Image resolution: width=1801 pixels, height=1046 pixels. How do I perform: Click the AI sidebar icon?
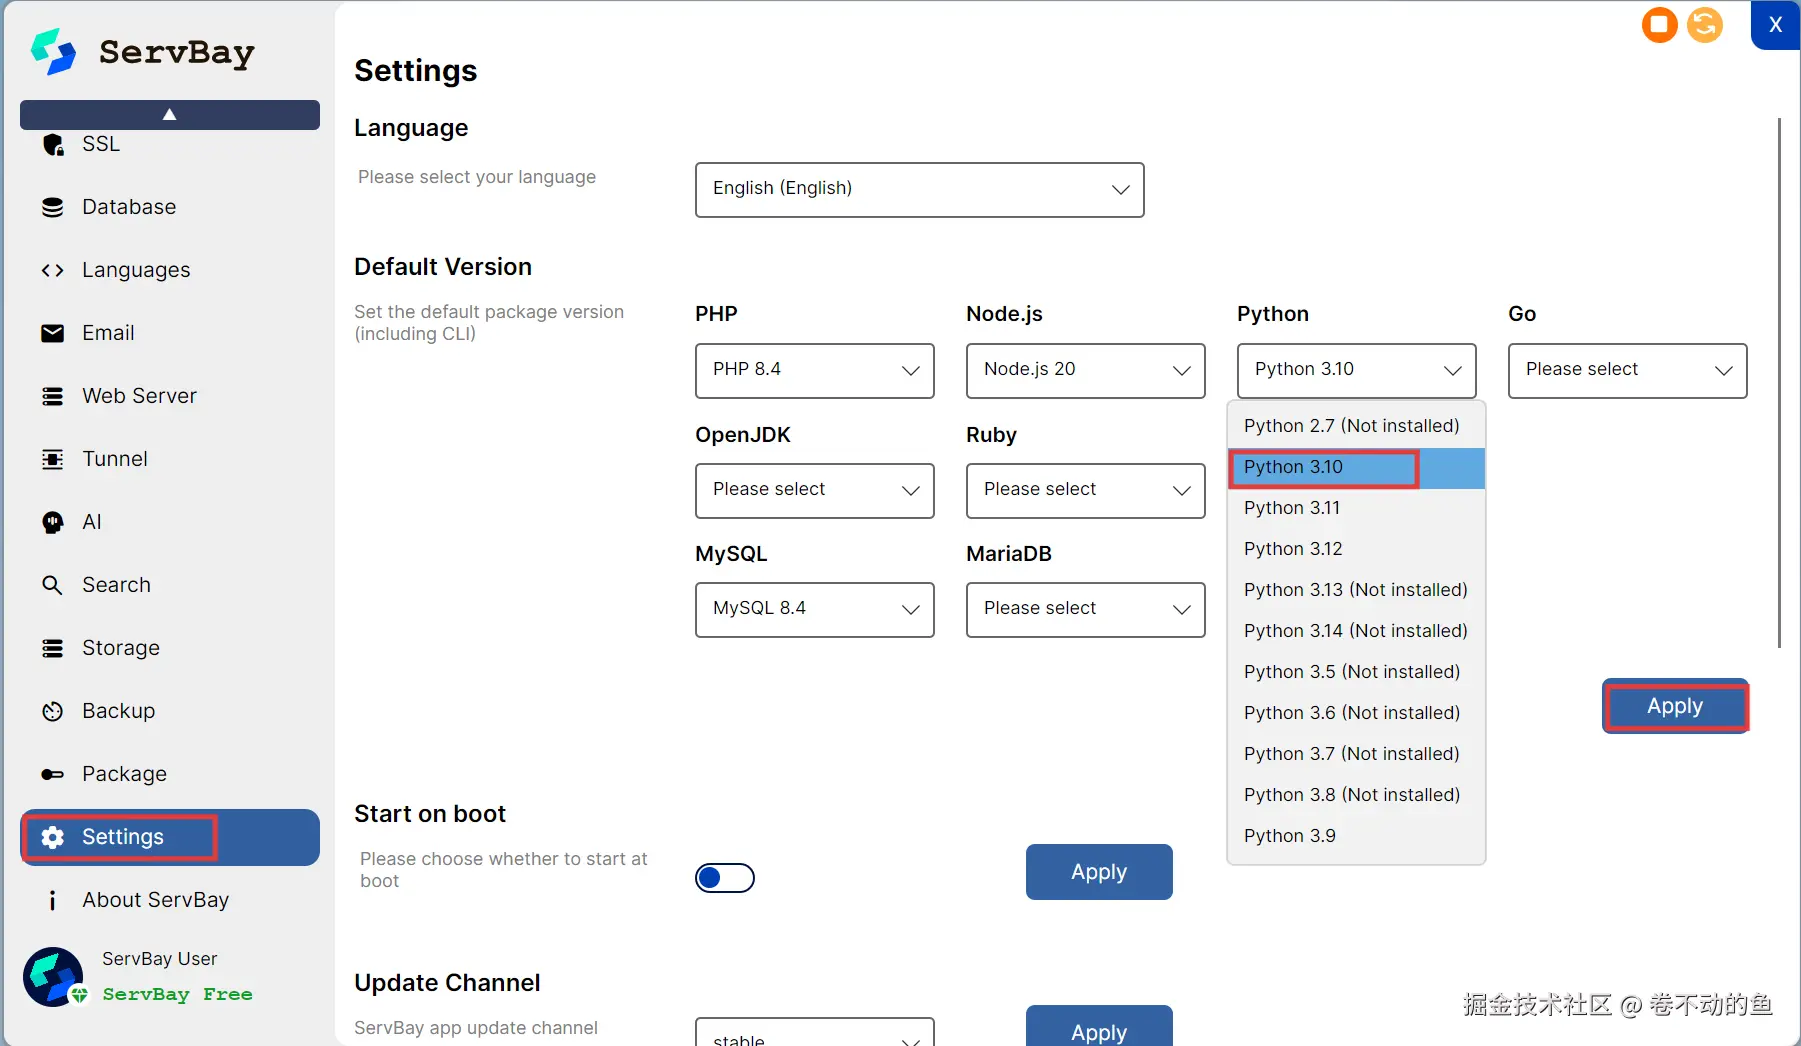click(53, 522)
